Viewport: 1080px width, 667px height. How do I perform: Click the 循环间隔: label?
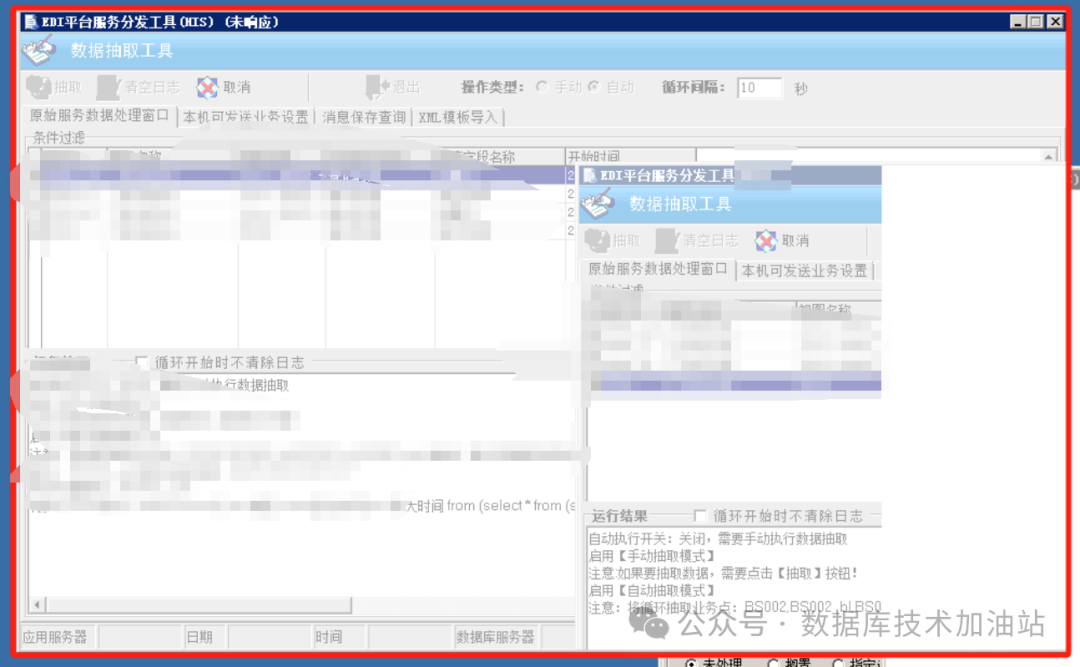click(x=694, y=88)
